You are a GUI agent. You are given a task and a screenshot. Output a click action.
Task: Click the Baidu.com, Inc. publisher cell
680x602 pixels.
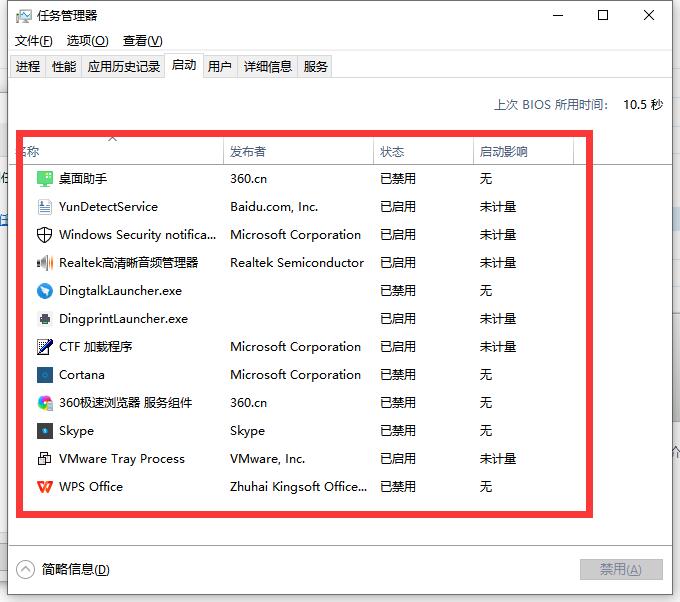coord(274,207)
